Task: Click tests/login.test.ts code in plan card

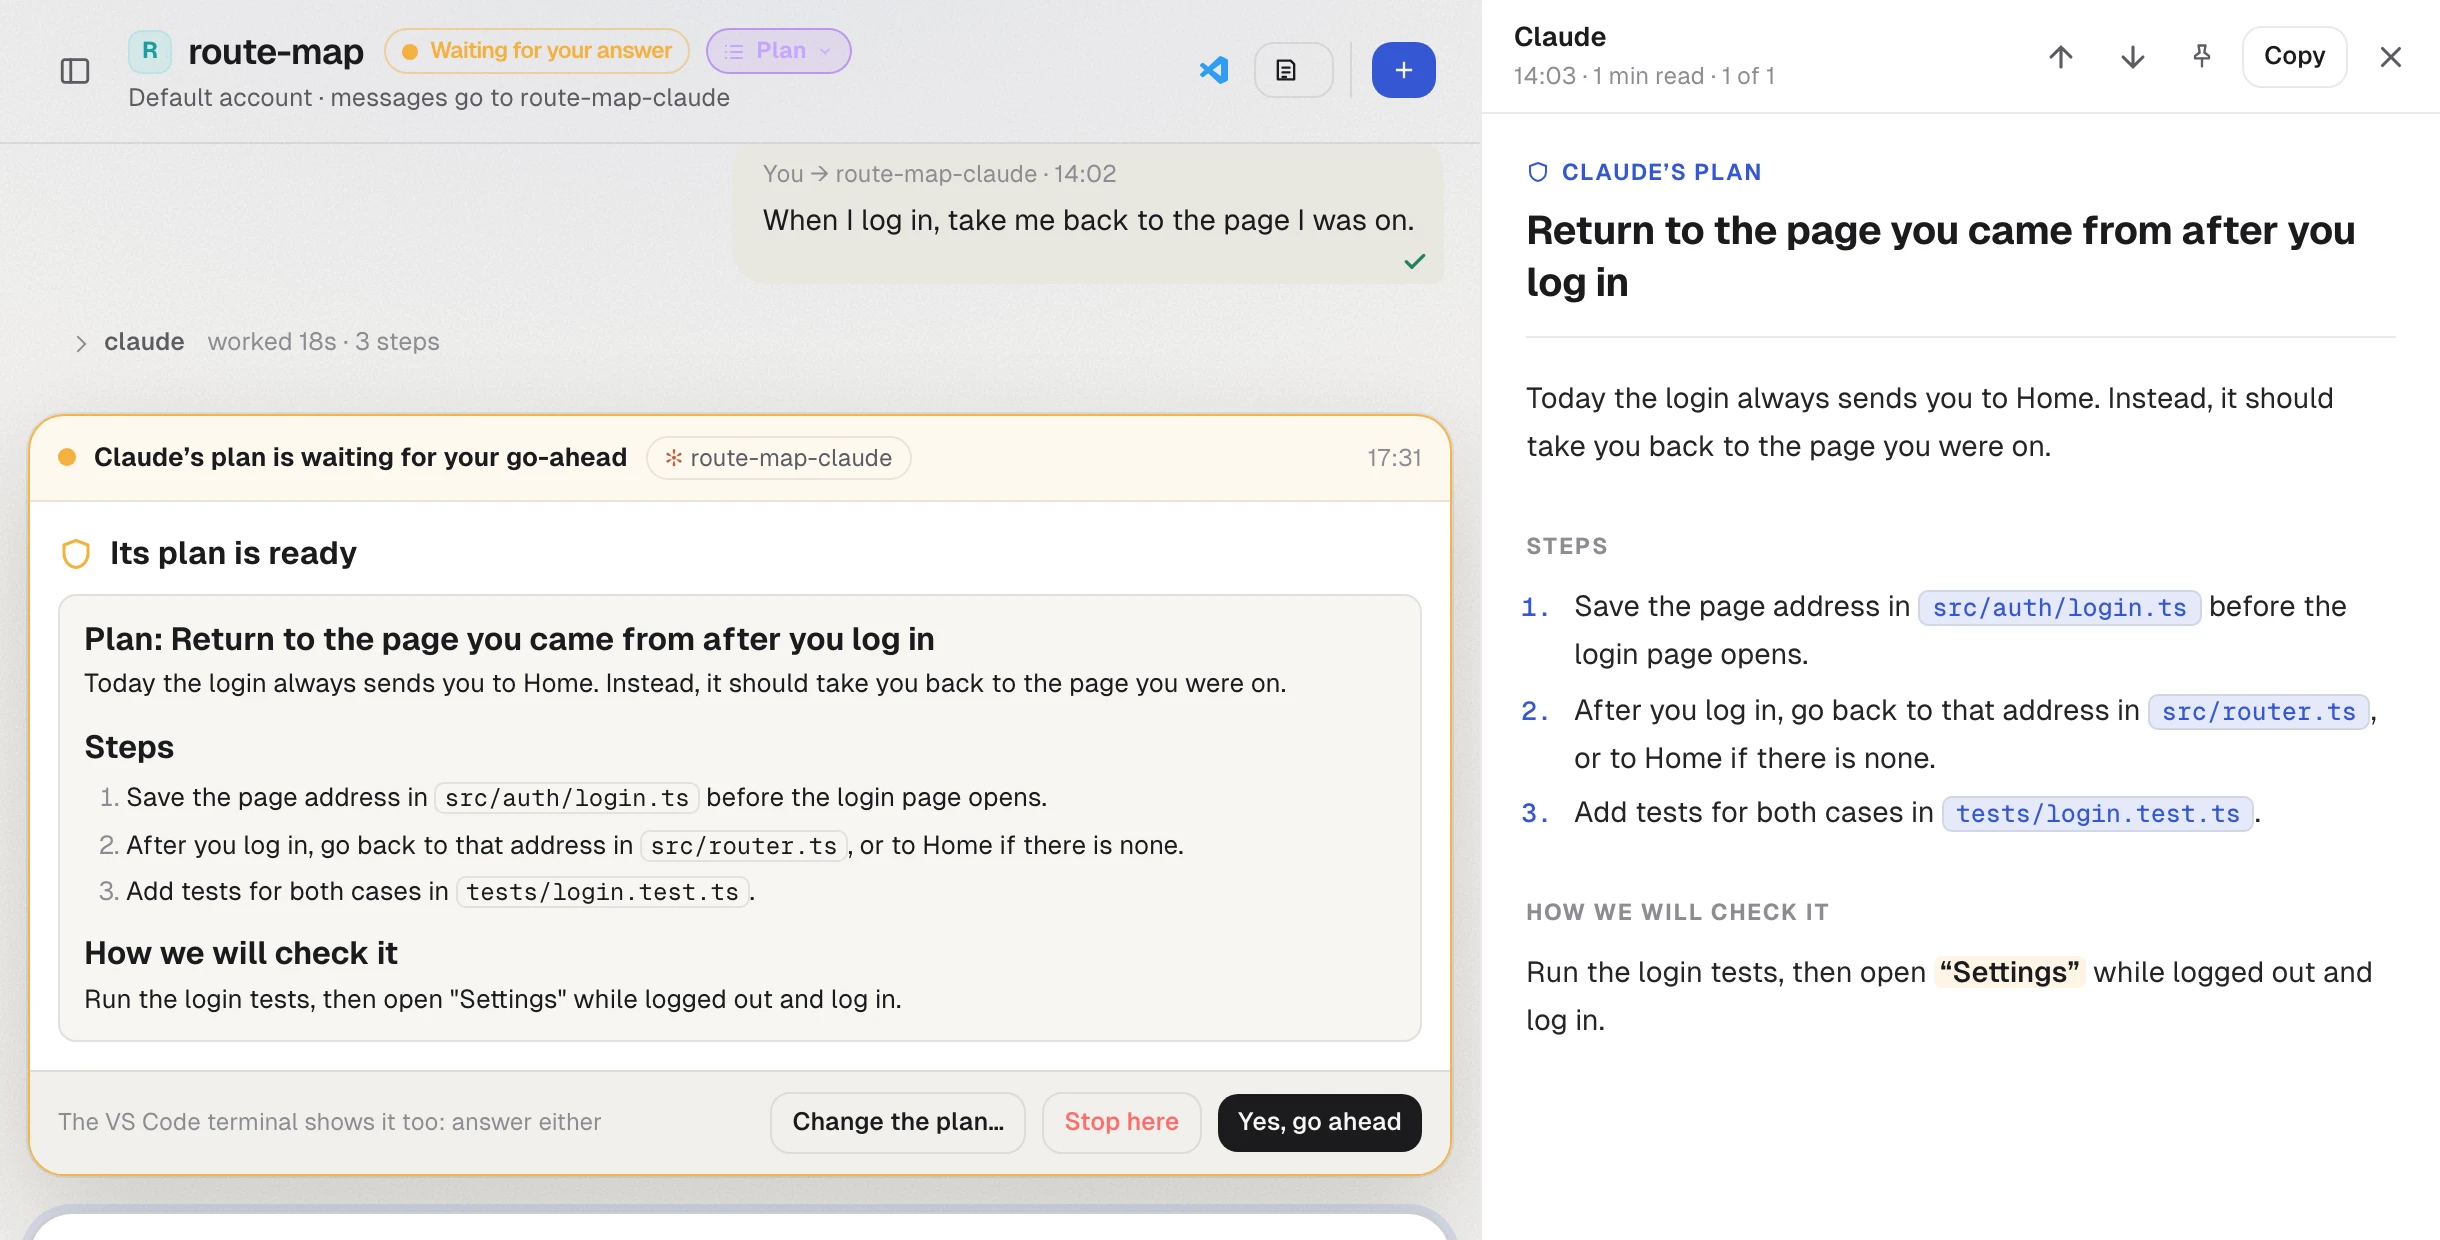Action: coord(602,892)
